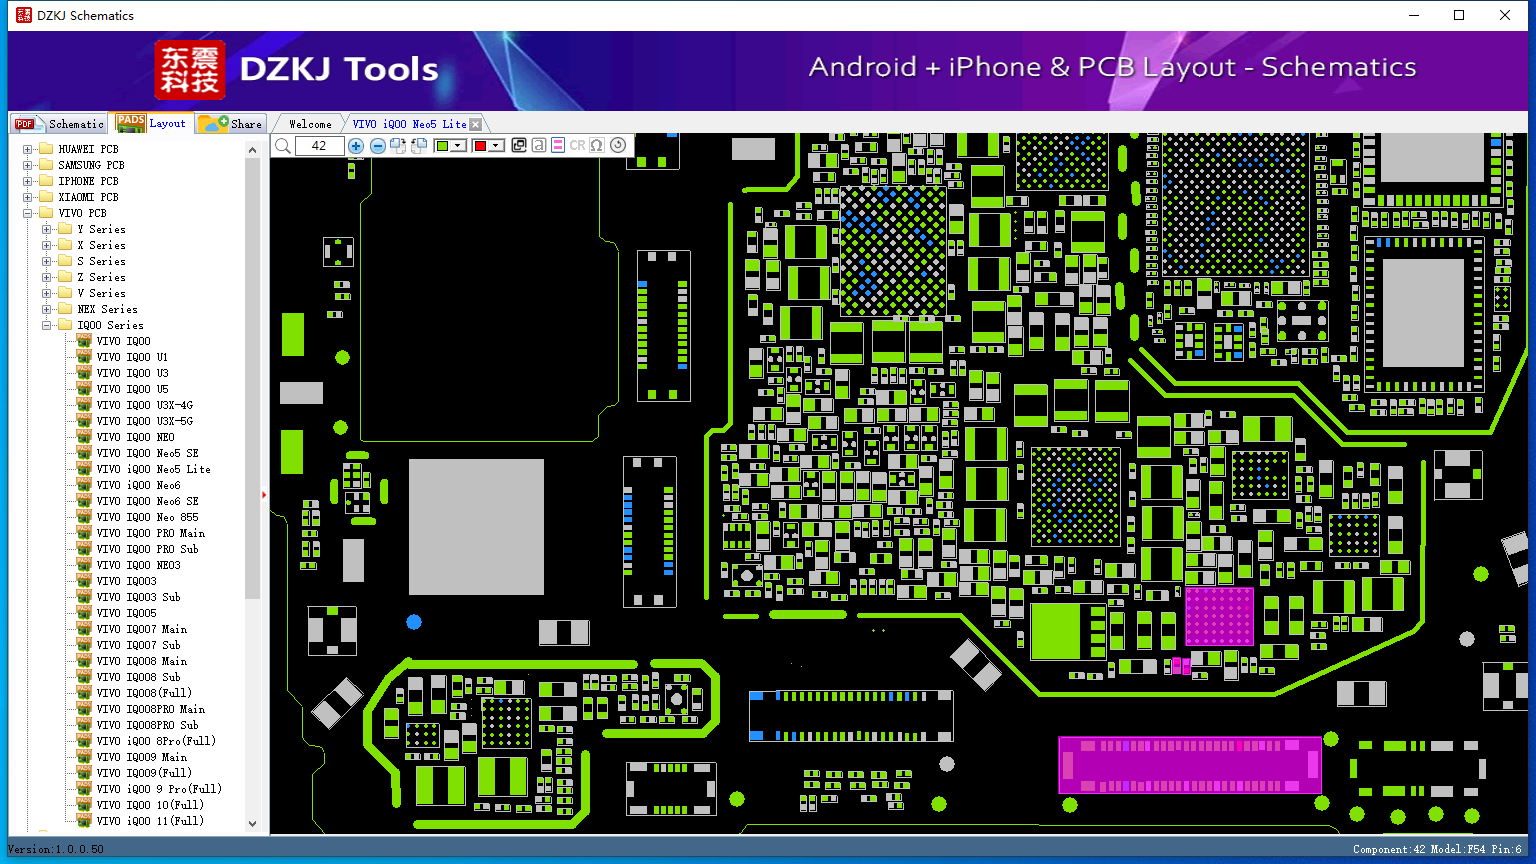Collapse the IQOO Series folder
Screen dimensions: 1536x864
(x=47, y=325)
